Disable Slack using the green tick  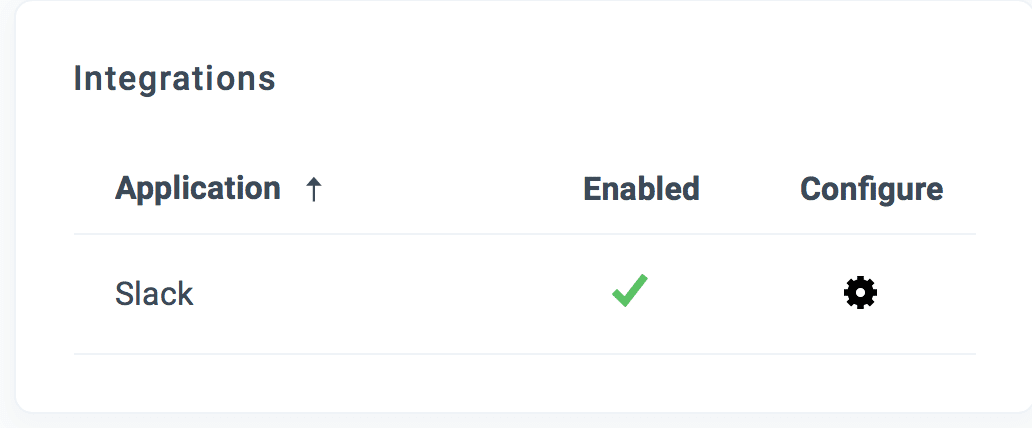pos(630,291)
